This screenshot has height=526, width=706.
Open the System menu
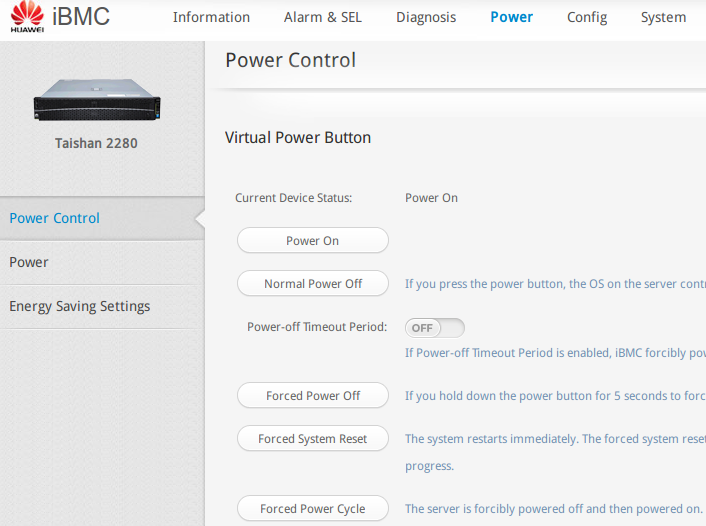click(x=663, y=17)
